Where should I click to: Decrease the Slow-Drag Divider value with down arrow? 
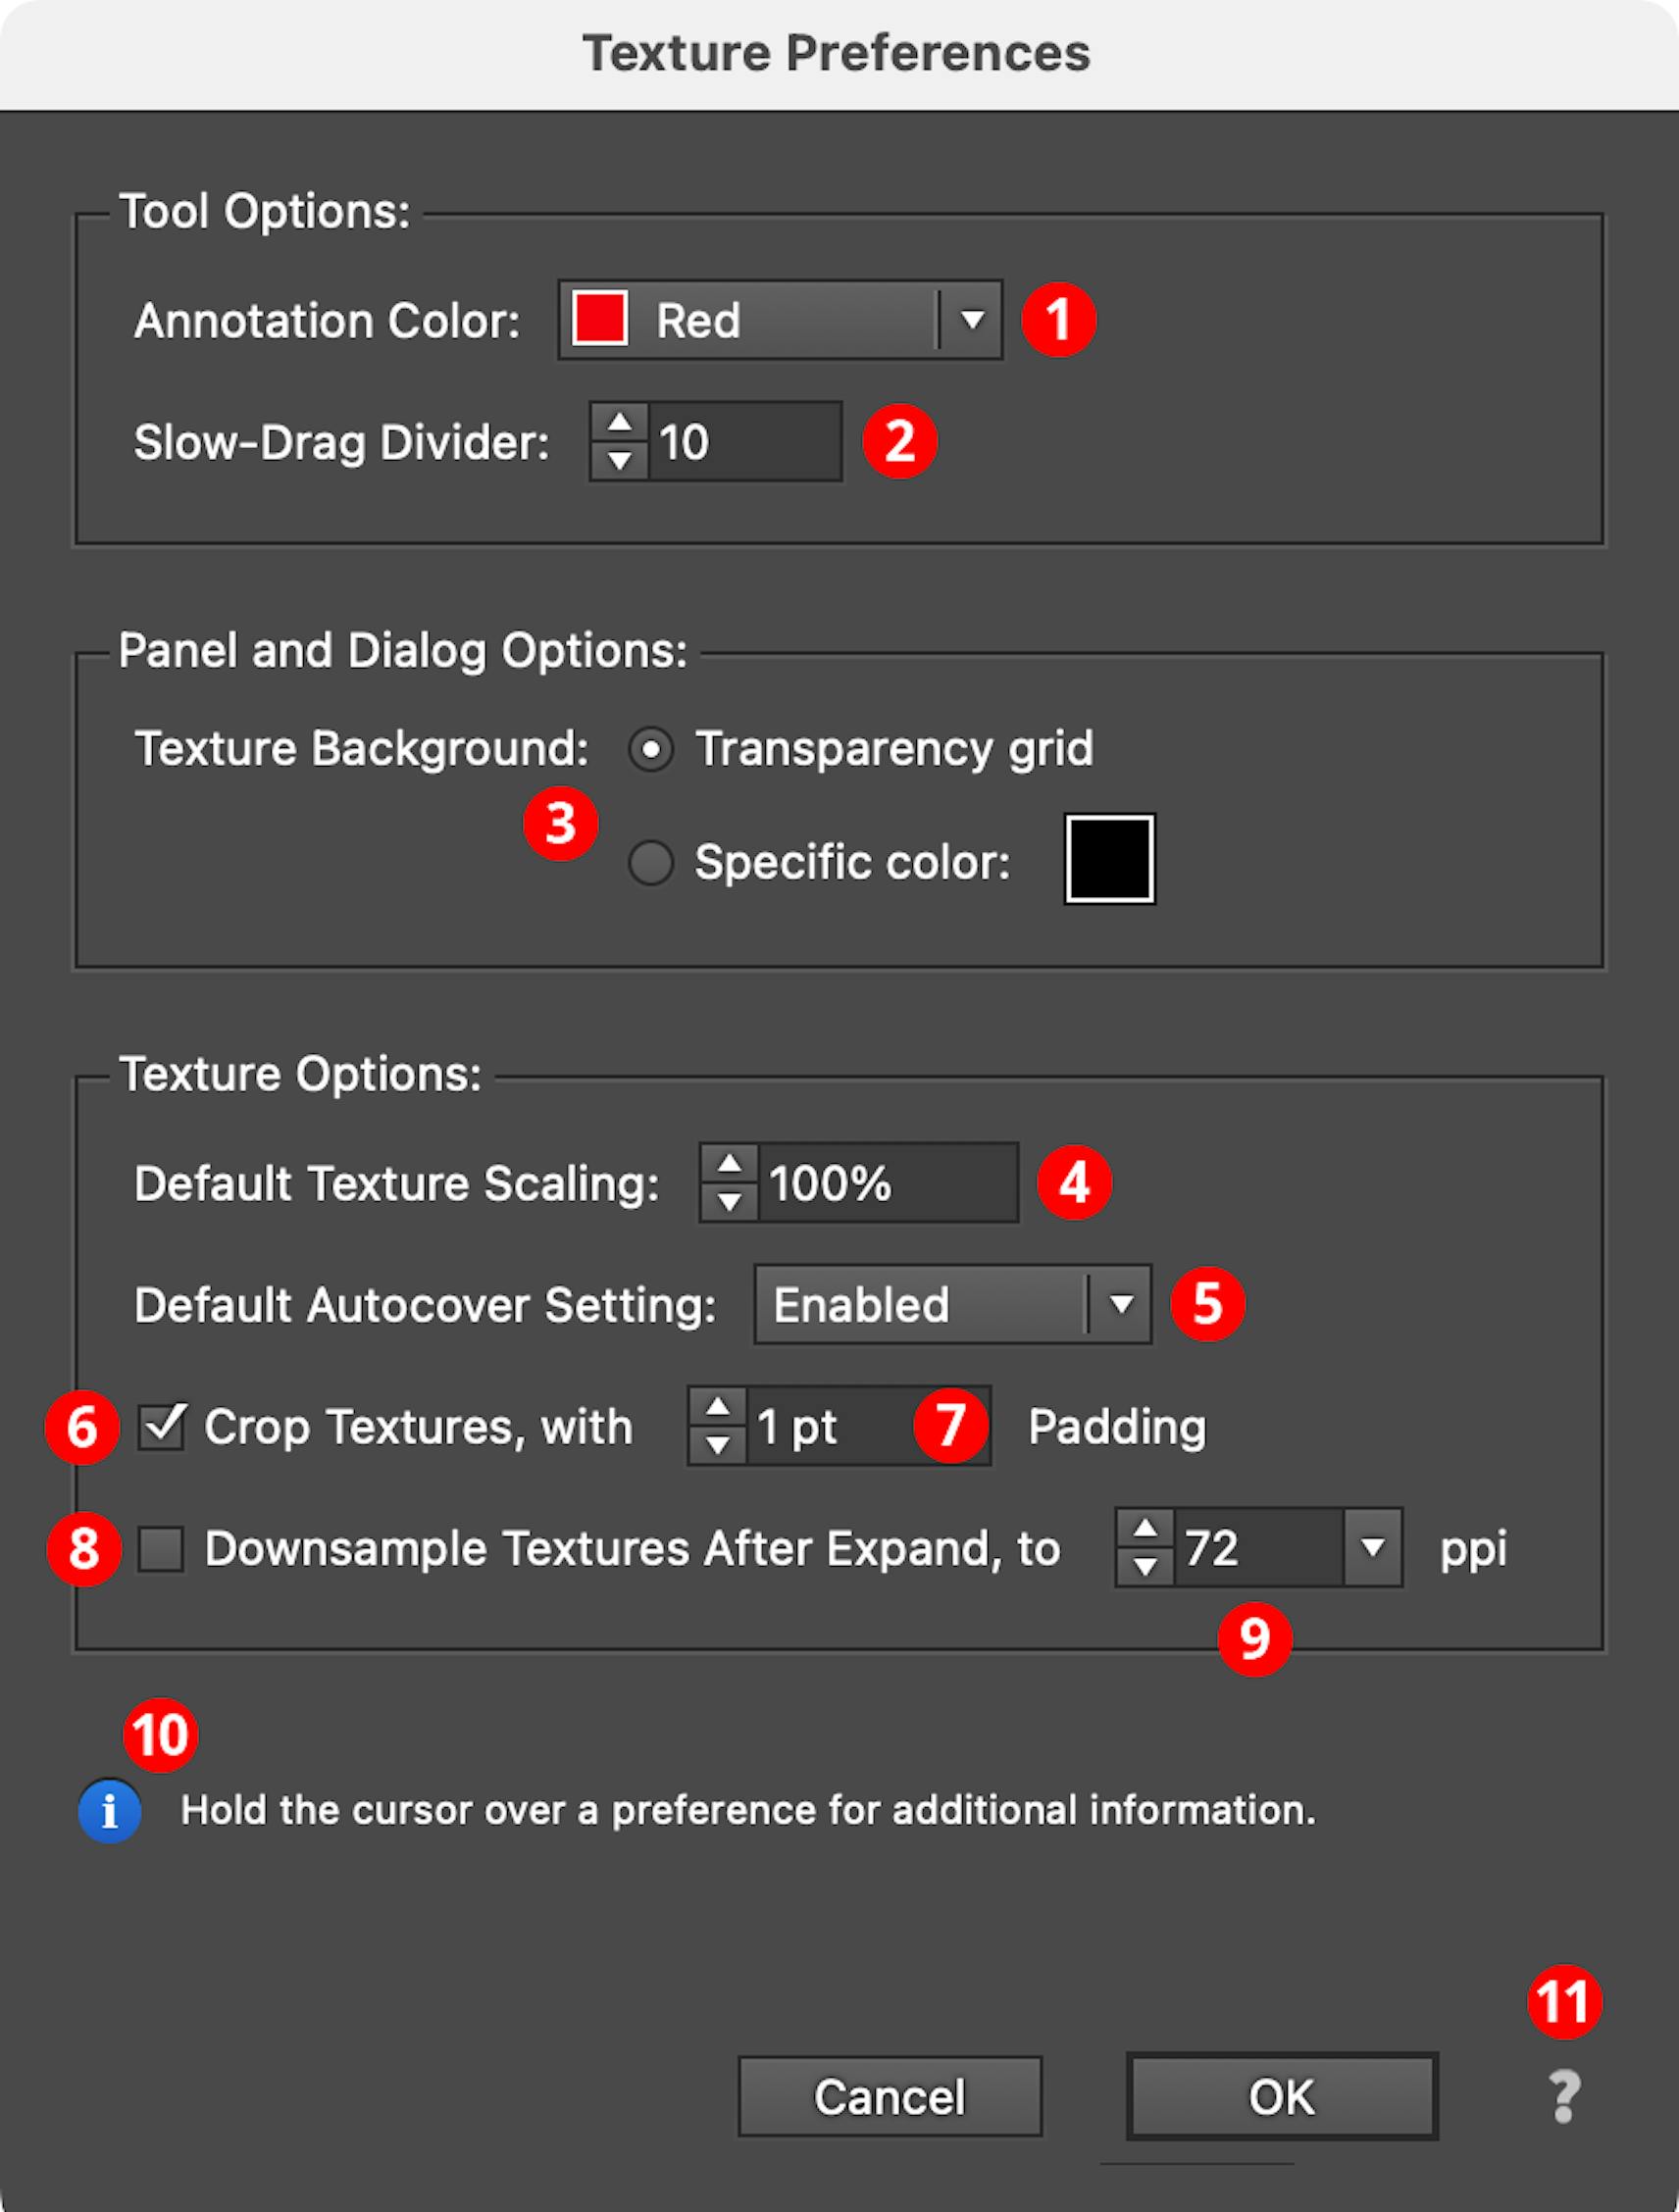point(619,460)
